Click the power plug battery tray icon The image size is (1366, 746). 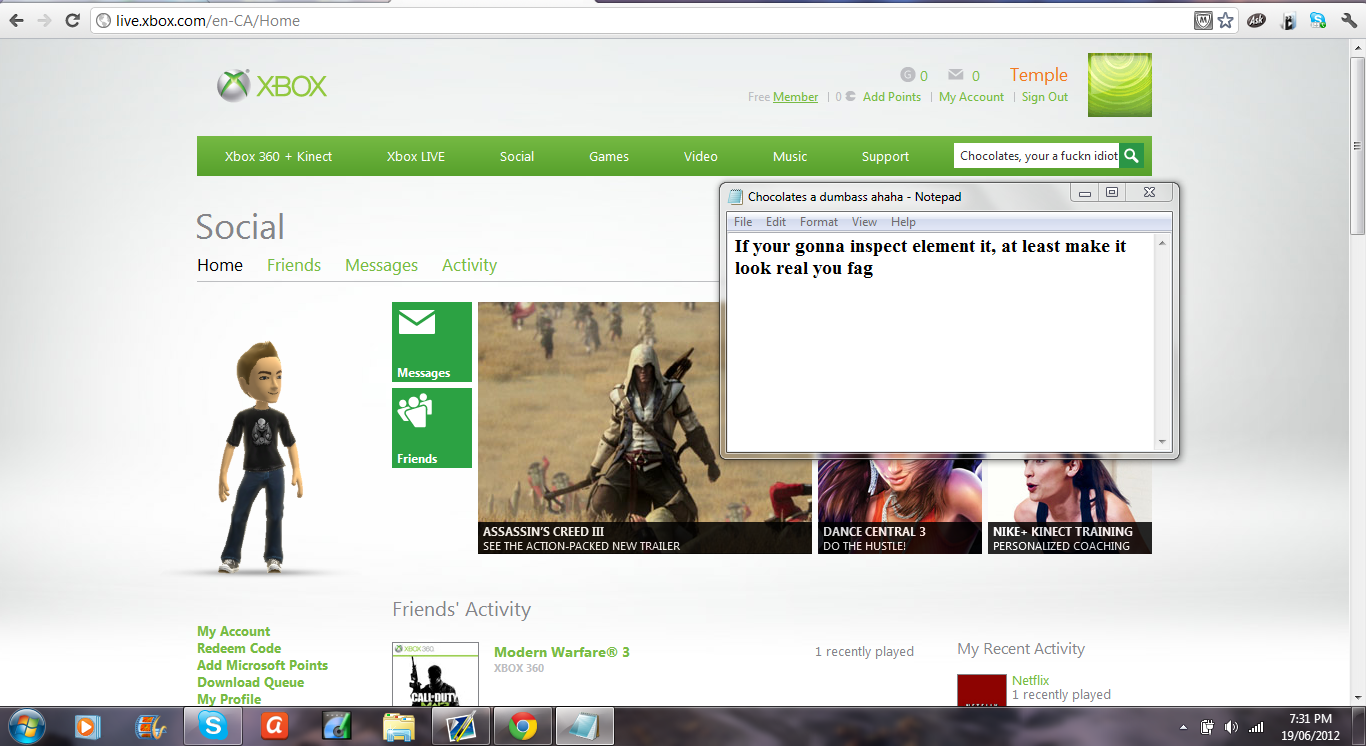click(x=1207, y=727)
